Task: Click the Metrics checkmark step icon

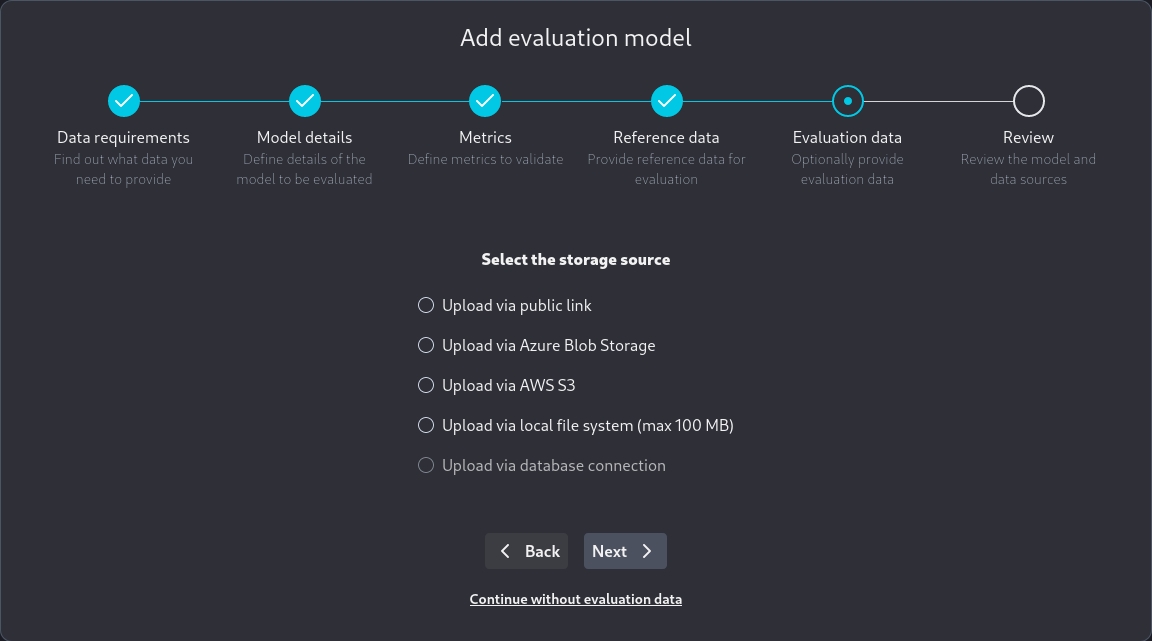Action: [485, 101]
